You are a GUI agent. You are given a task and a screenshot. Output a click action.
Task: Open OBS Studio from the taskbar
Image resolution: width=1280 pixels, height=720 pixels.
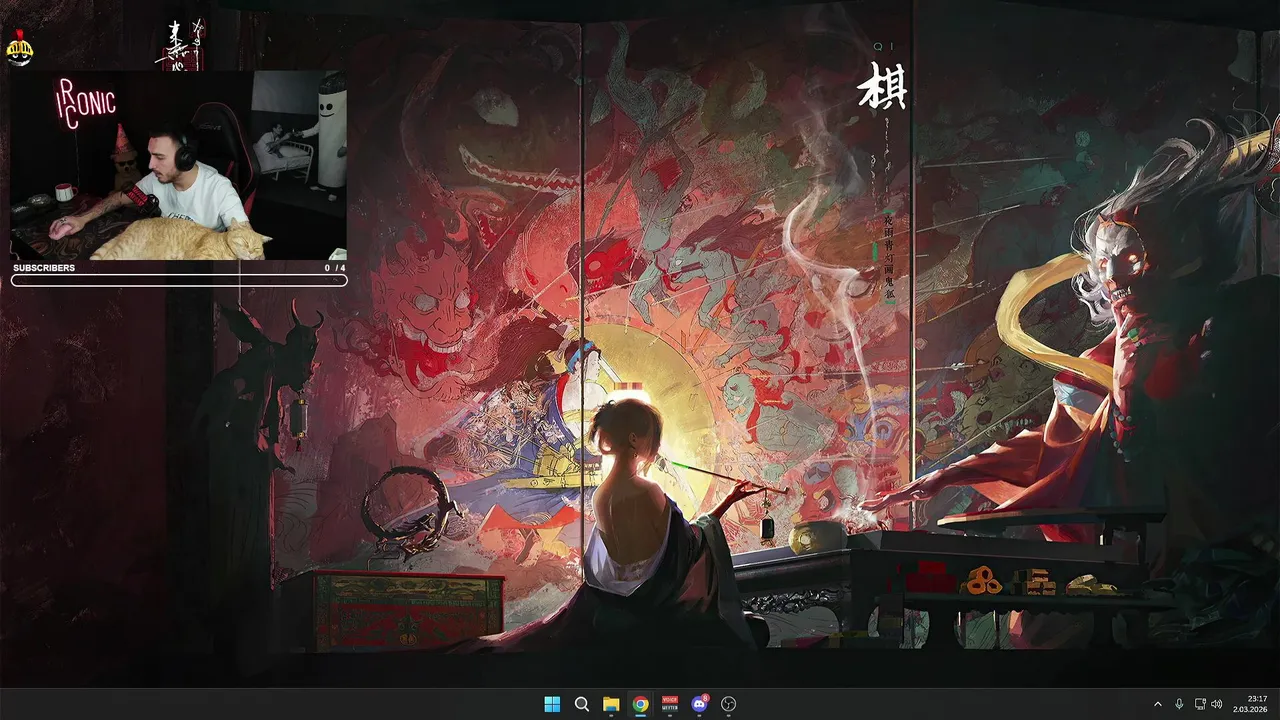[x=728, y=704]
